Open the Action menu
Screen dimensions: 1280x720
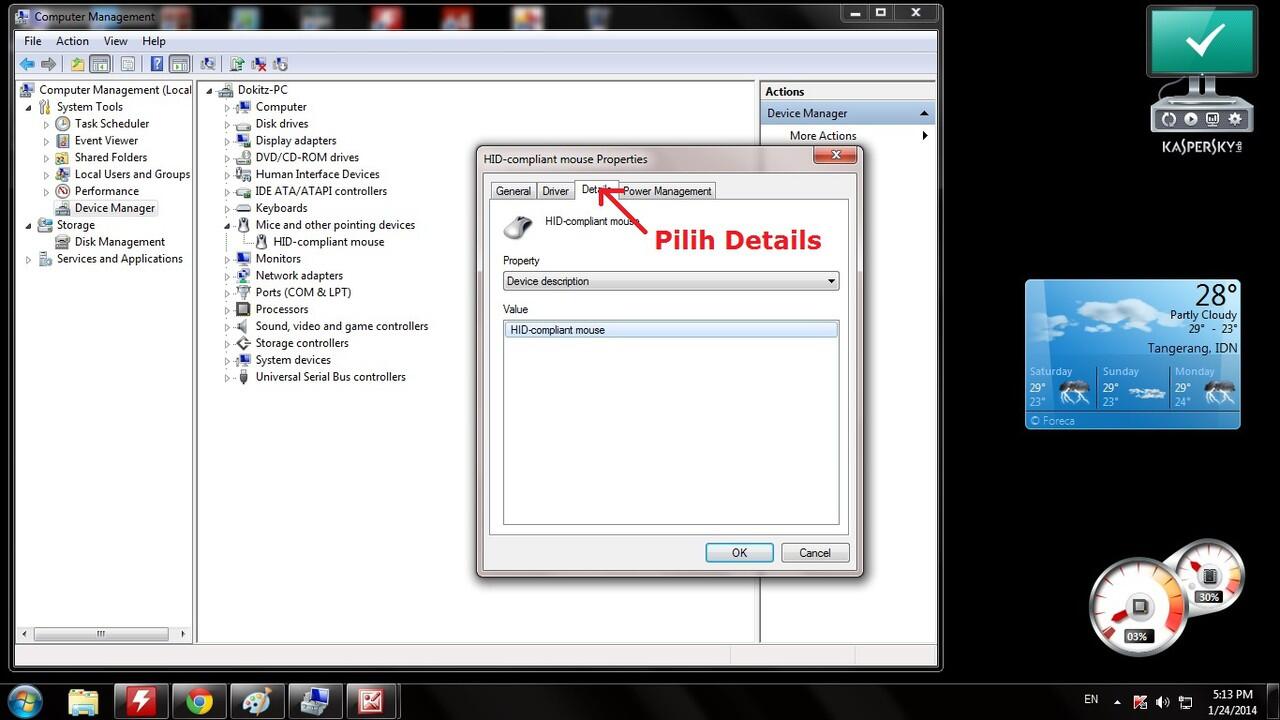[72, 41]
